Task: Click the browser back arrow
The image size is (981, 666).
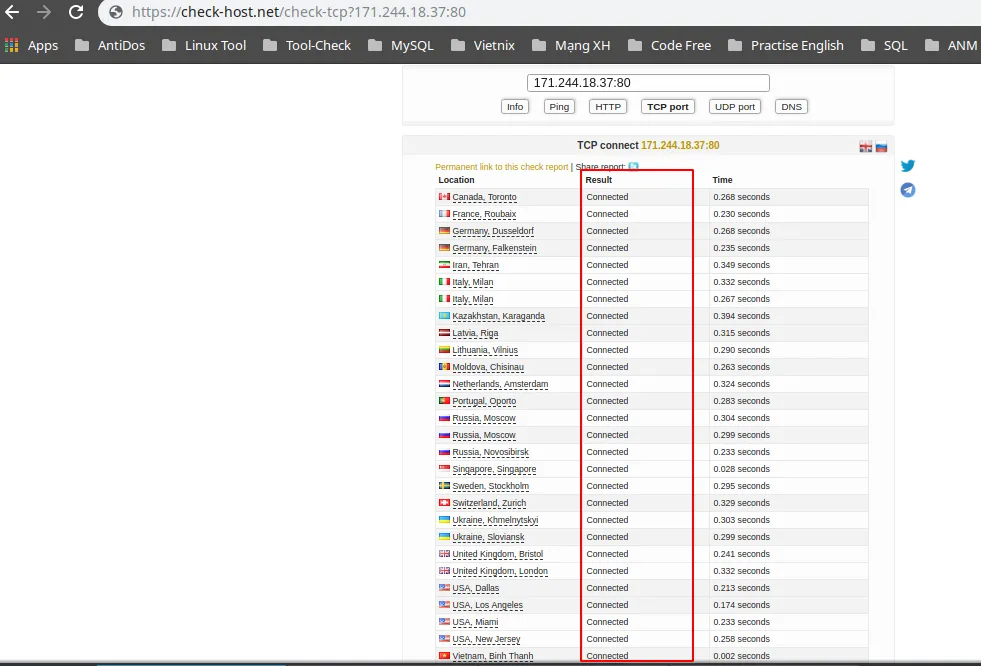Action: (13, 13)
